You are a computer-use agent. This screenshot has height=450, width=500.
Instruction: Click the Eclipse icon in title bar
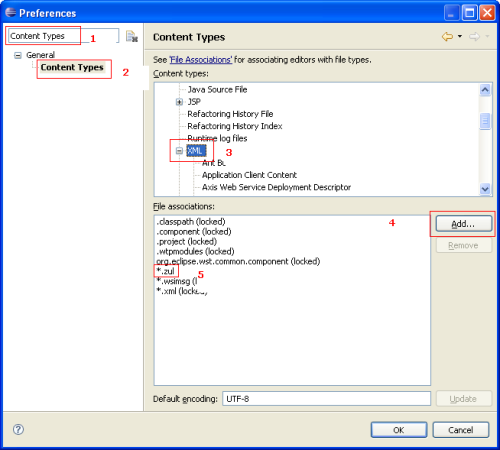(x=11, y=12)
